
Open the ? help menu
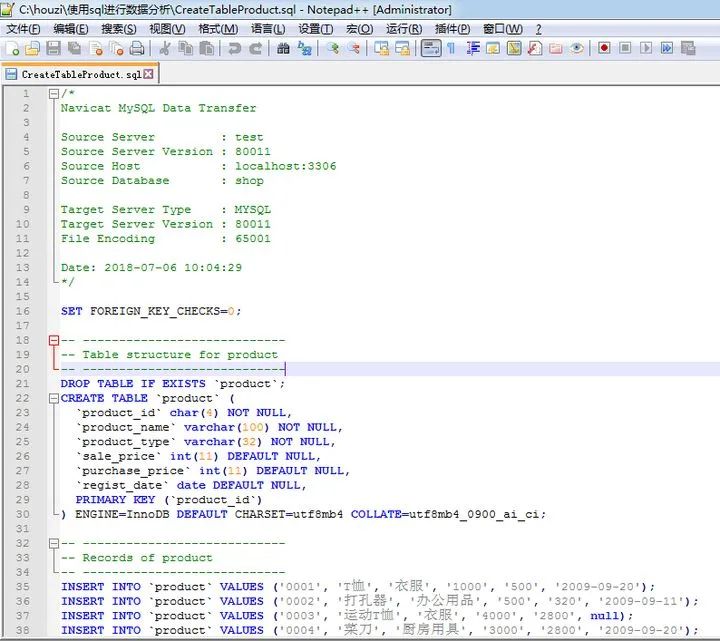(x=538, y=29)
